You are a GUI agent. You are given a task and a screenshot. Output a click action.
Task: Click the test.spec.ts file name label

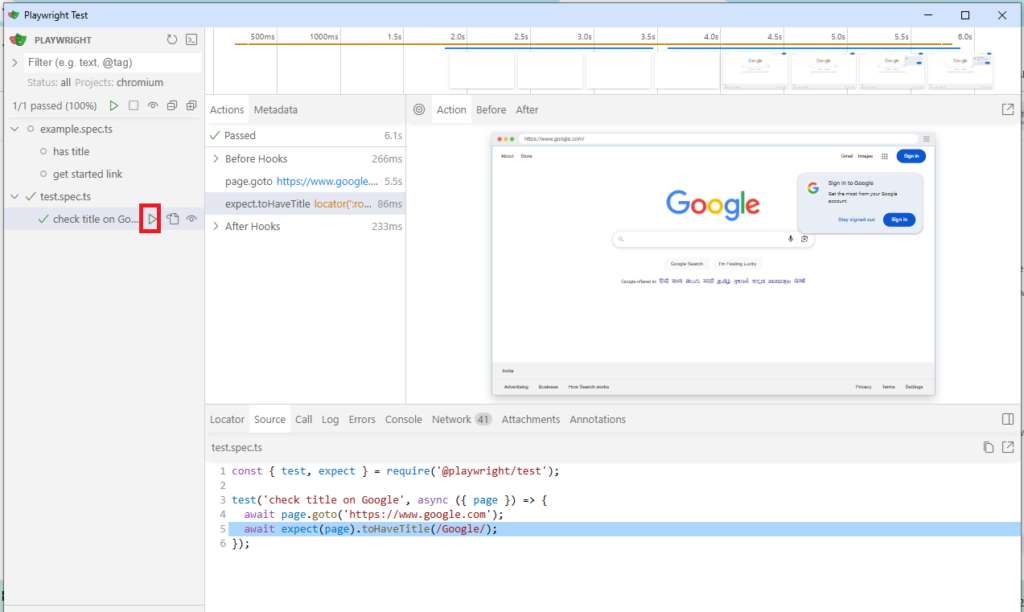(x=236, y=447)
